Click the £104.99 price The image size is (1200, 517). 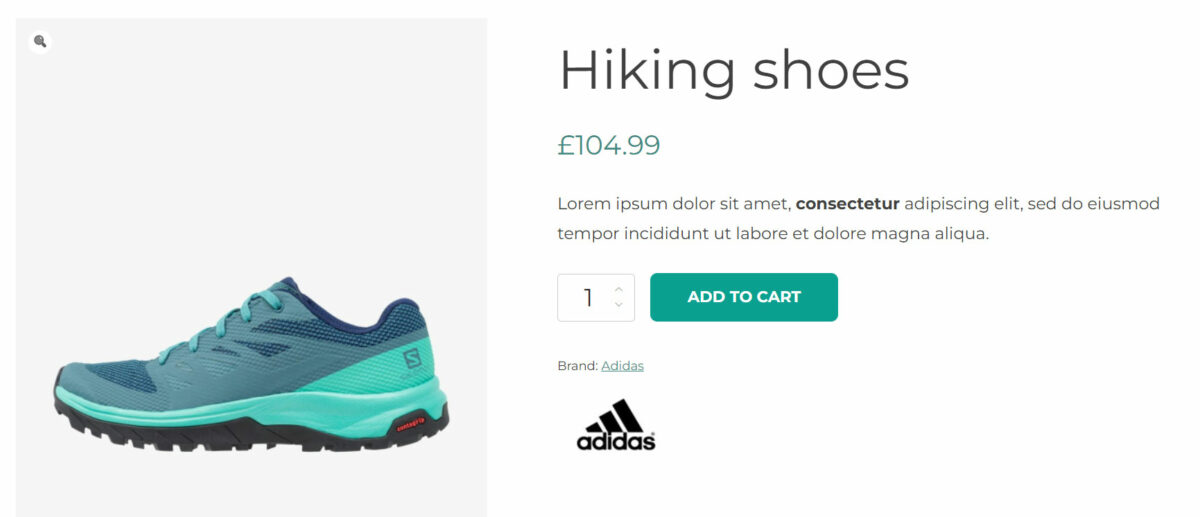[609, 146]
